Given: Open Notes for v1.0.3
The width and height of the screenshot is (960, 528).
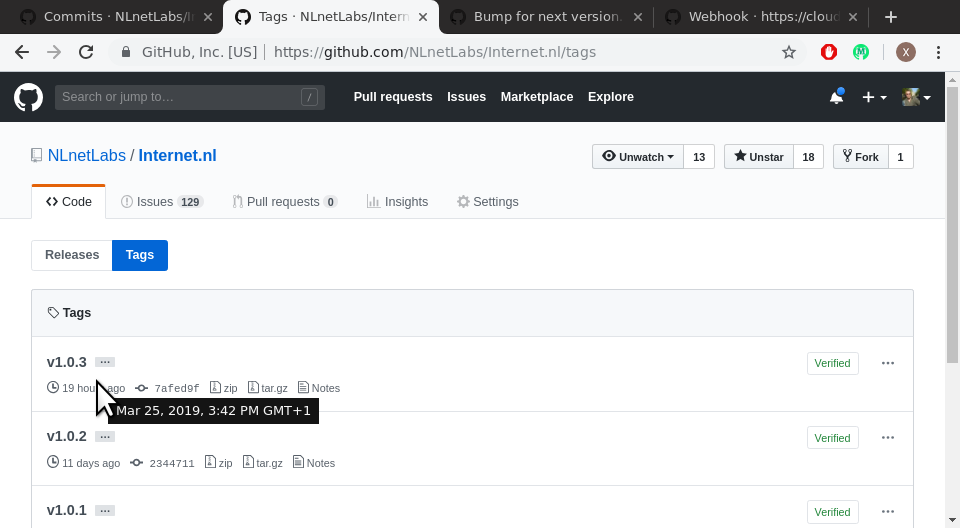Looking at the screenshot, I should click(x=319, y=388).
